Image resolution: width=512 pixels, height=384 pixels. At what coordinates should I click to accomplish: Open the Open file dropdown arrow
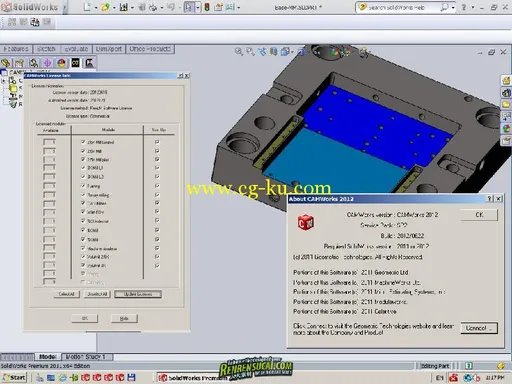point(114,7)
